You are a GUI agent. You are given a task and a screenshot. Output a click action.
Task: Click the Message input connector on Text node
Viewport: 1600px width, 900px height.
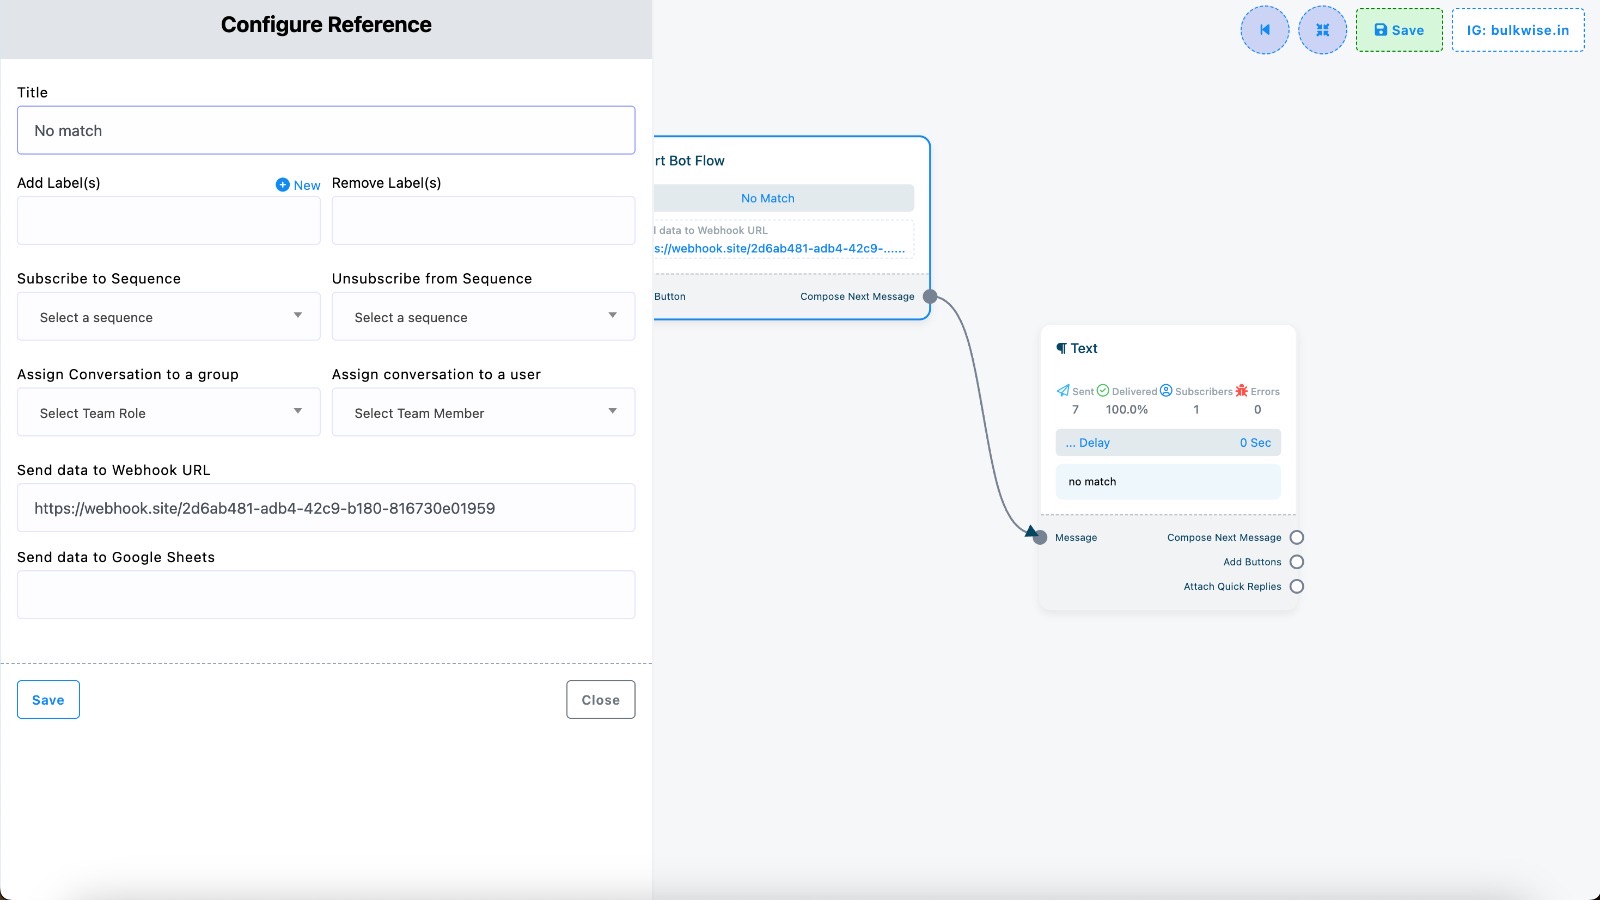tap(1040, 538)
